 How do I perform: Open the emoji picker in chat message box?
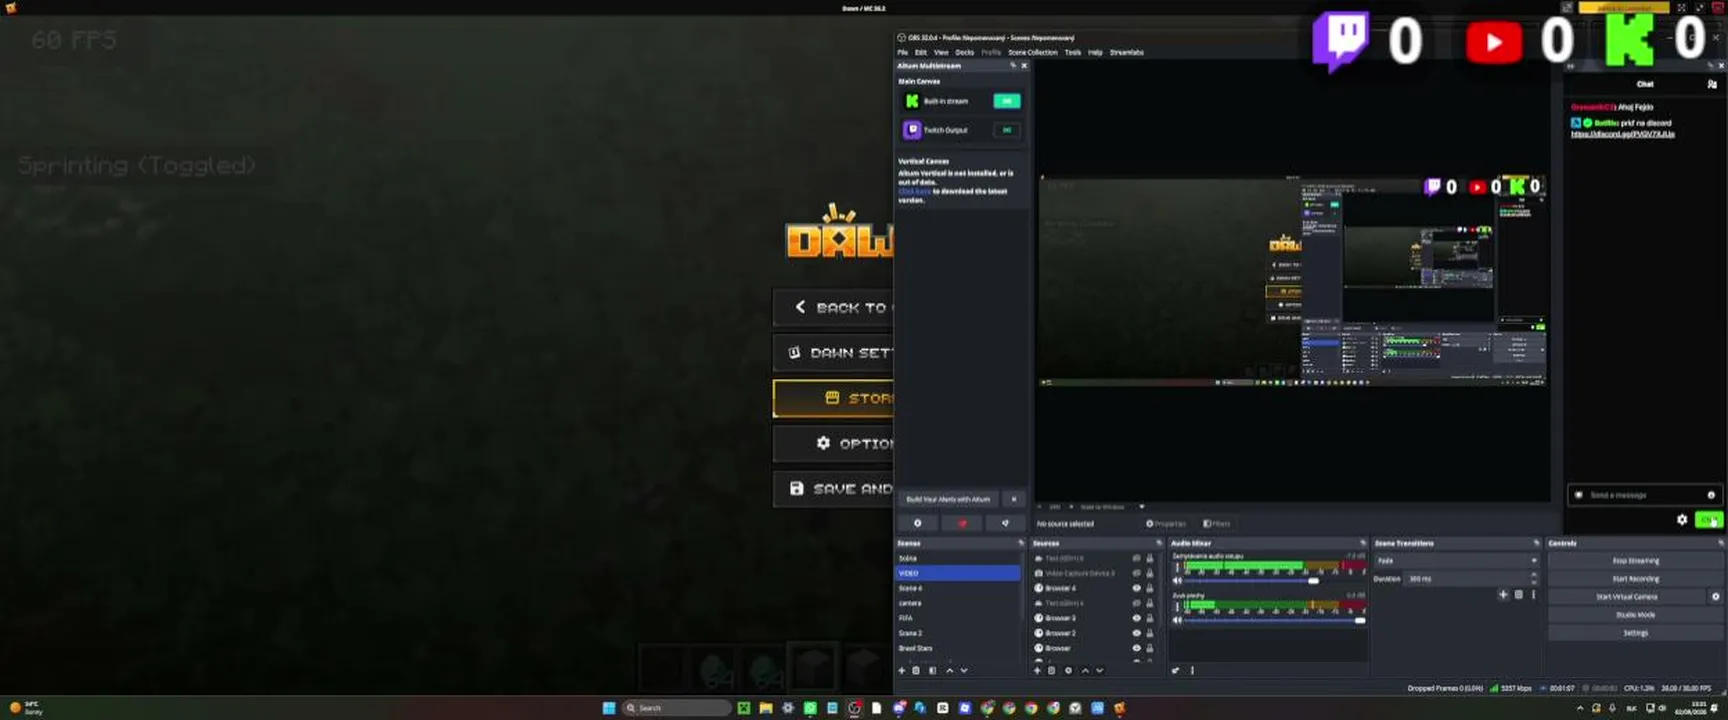pyautogui.click(x=1711, y=495)
